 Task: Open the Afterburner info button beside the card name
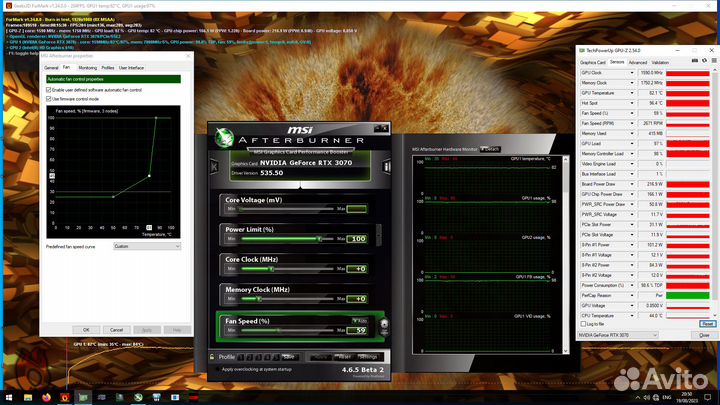click(386, 167)
